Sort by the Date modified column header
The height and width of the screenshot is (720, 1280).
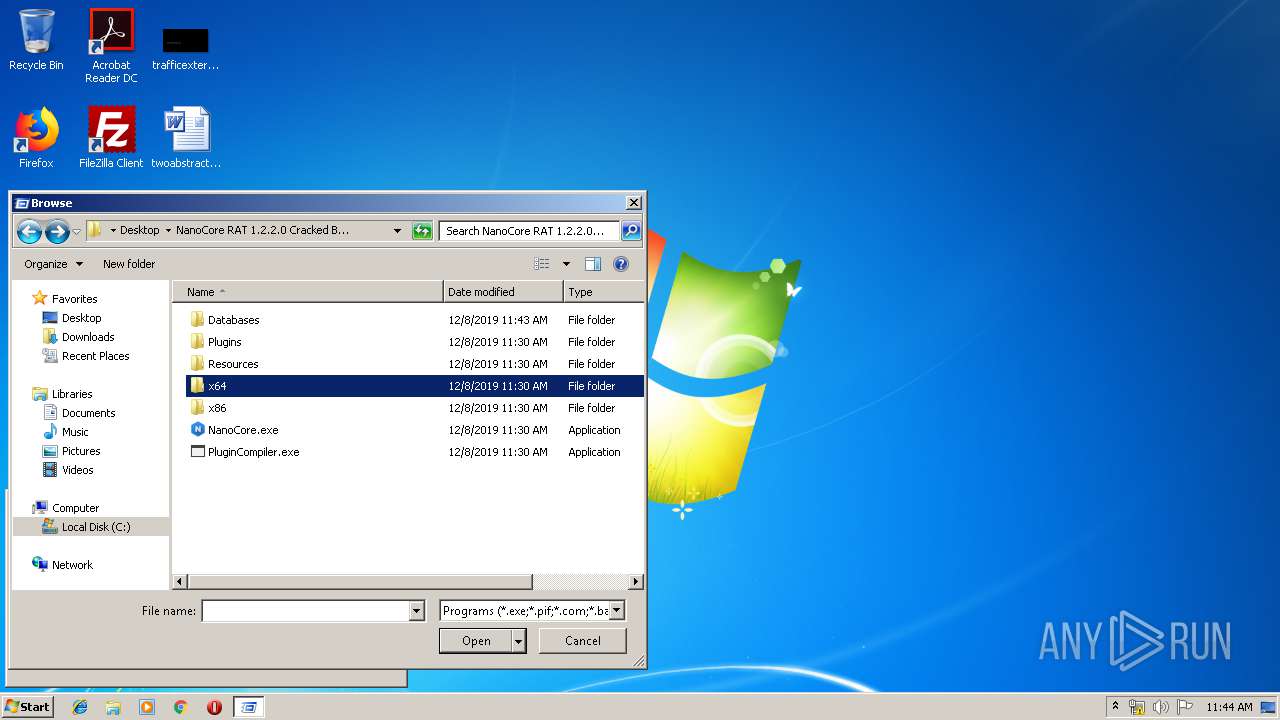point(503,292)
